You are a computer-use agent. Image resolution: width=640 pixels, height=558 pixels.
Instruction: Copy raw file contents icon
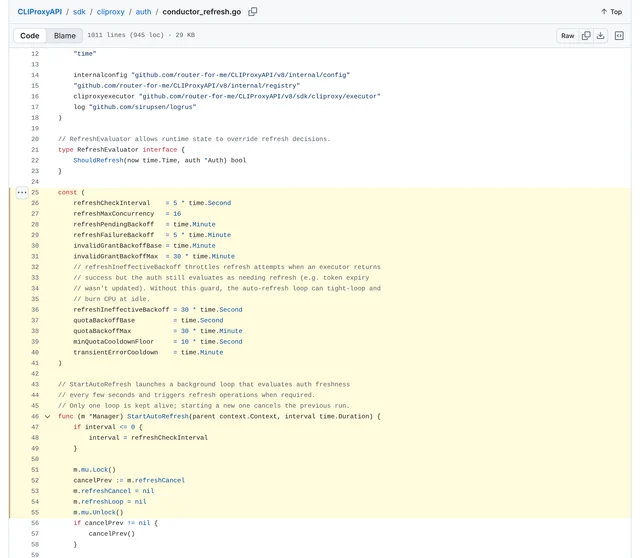586,36
